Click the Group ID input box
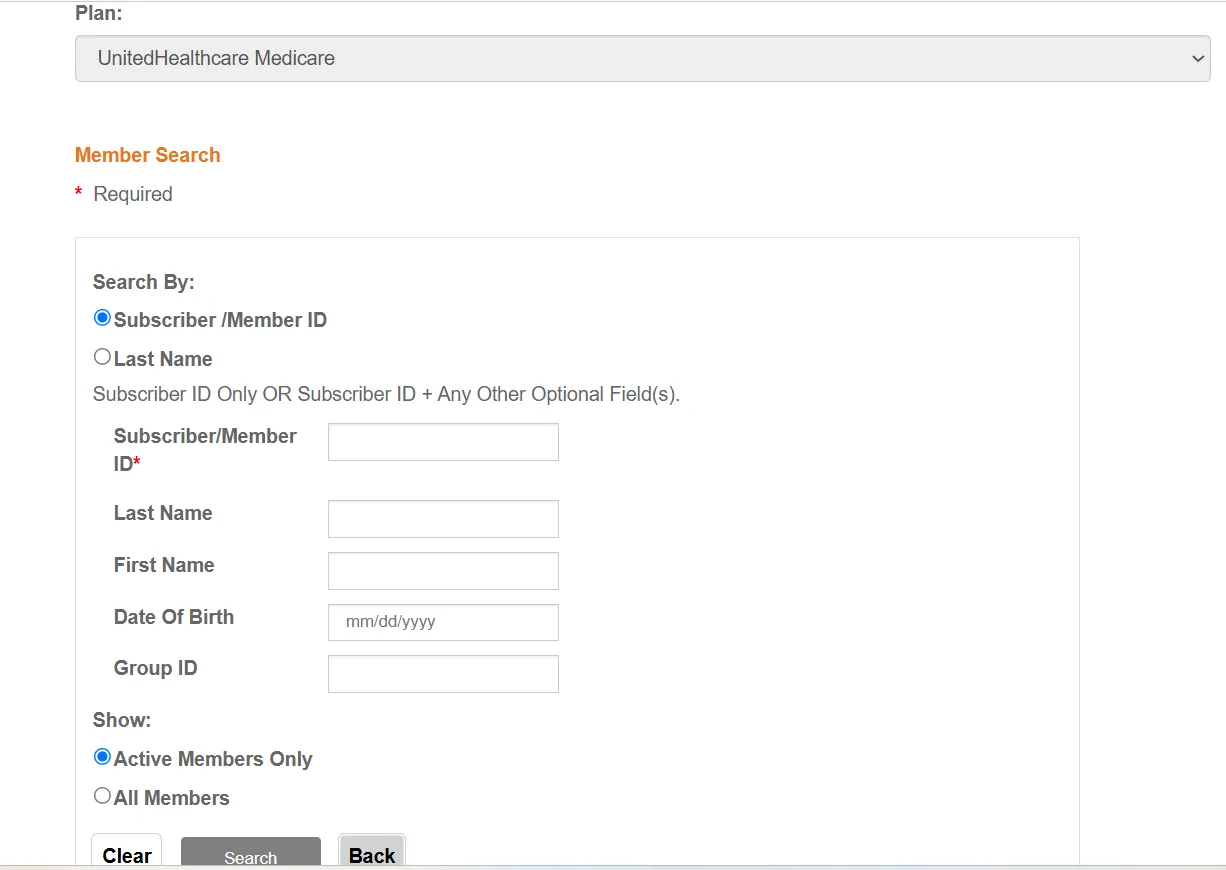The width and height of the screenshot is (1226, 870). [x=443, y=674]
